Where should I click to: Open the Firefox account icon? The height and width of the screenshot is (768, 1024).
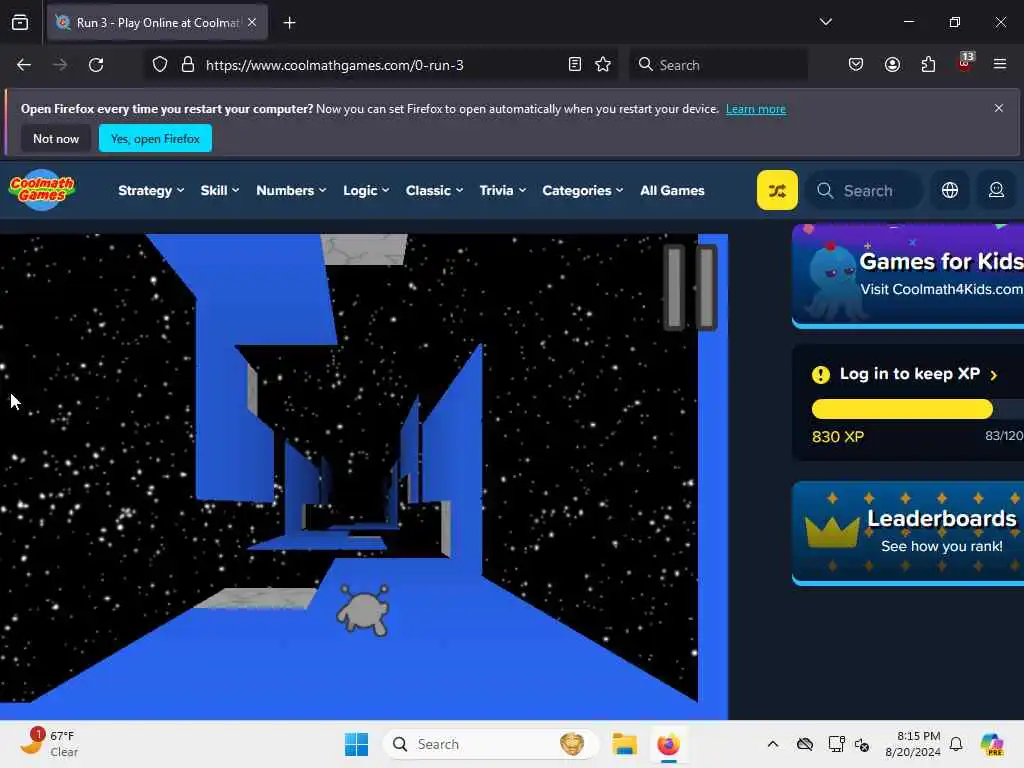click(x=892, y=65)
